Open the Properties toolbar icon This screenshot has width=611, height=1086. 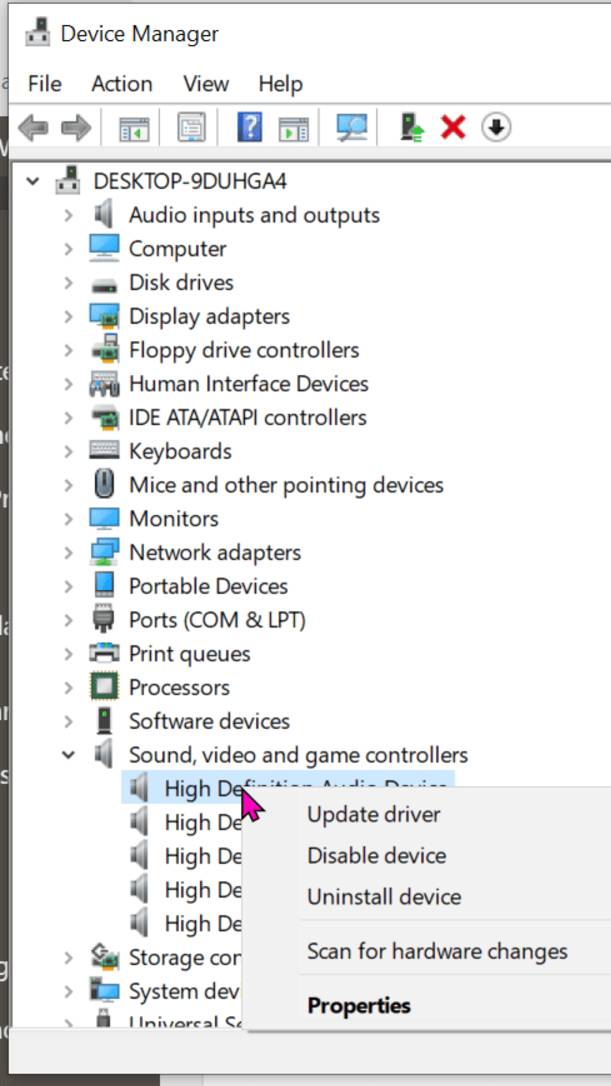point(191,128)
